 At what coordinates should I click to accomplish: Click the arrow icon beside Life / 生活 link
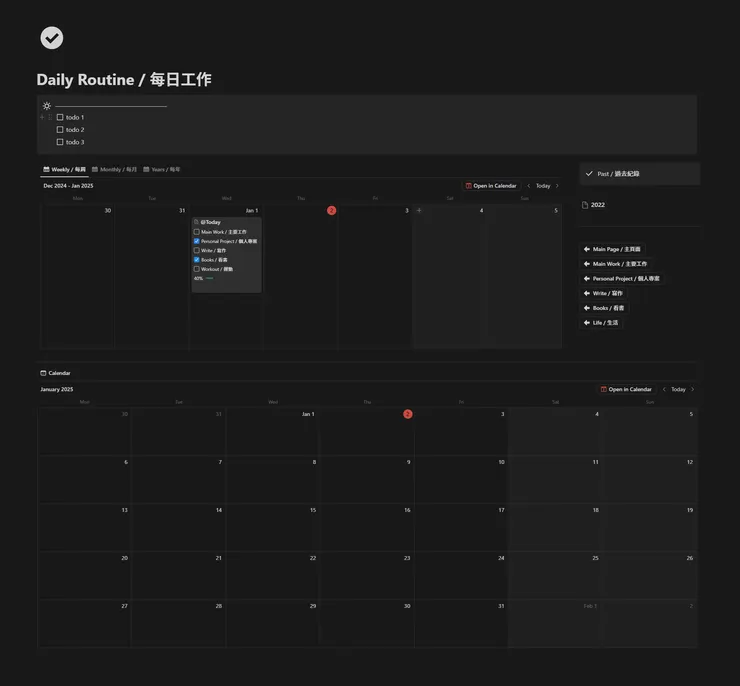click(x=587, y=322)
